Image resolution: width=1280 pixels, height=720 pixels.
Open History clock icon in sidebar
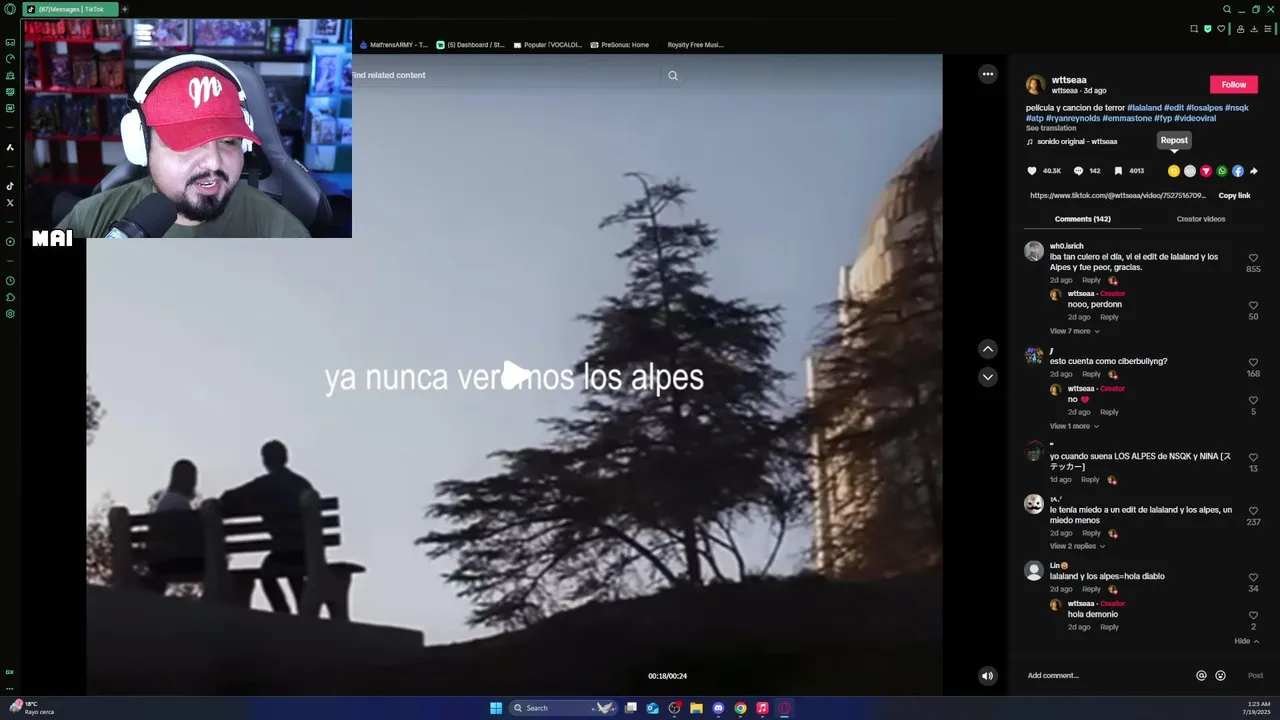[10, 281]
